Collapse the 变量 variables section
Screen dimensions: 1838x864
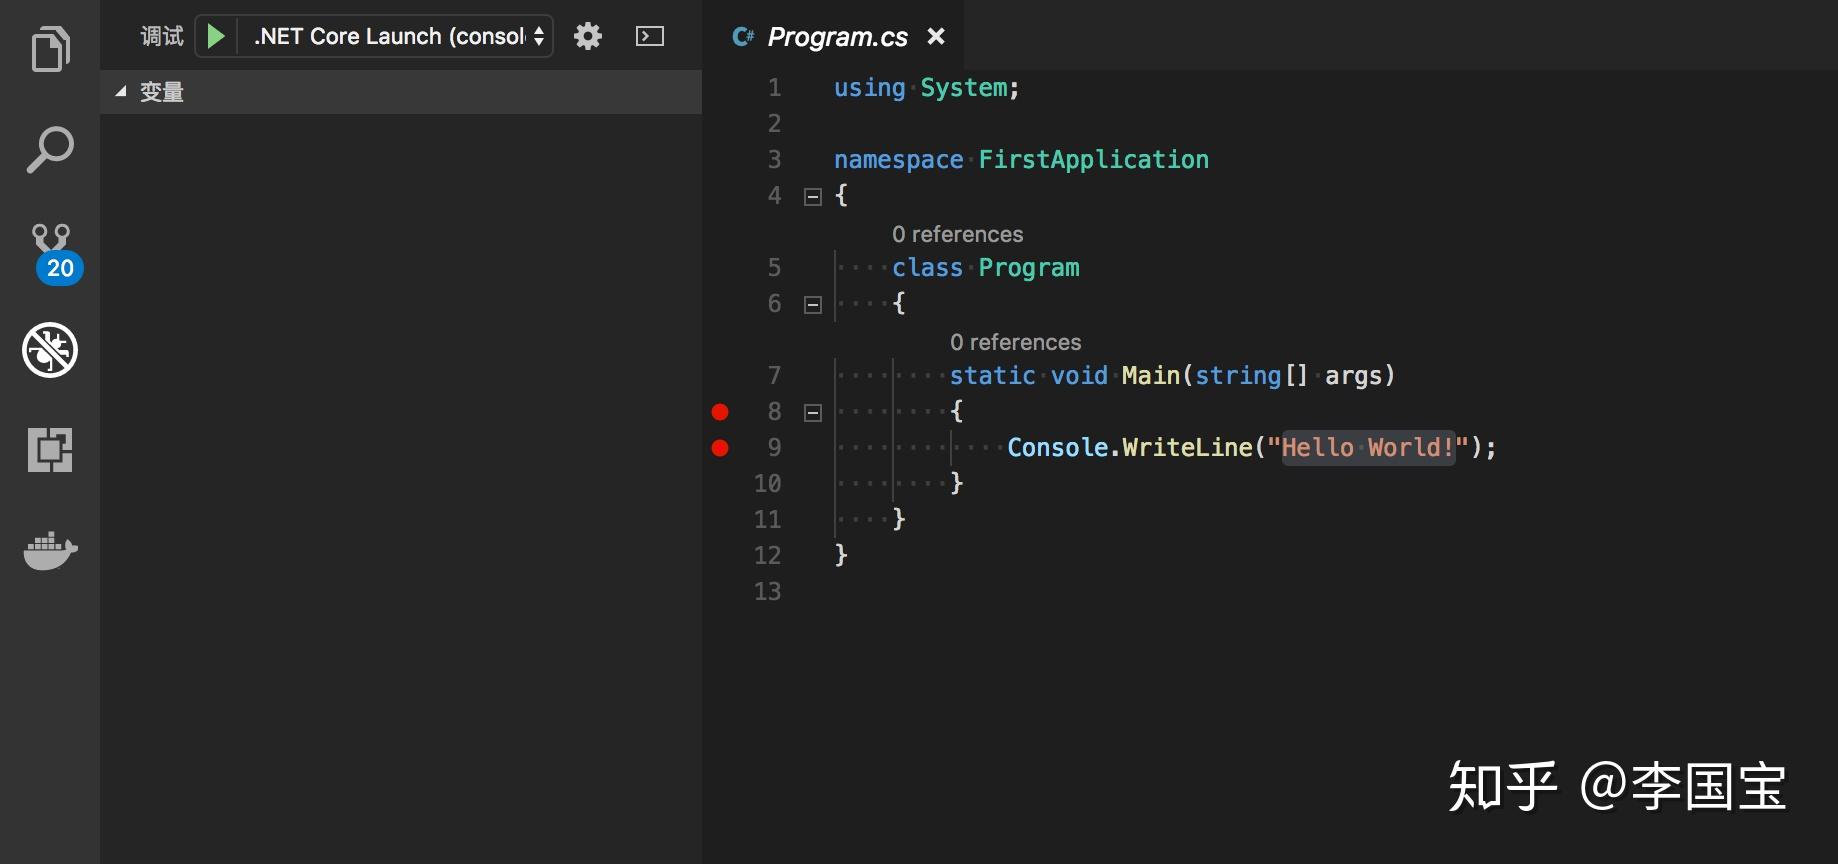click(121, 92)
